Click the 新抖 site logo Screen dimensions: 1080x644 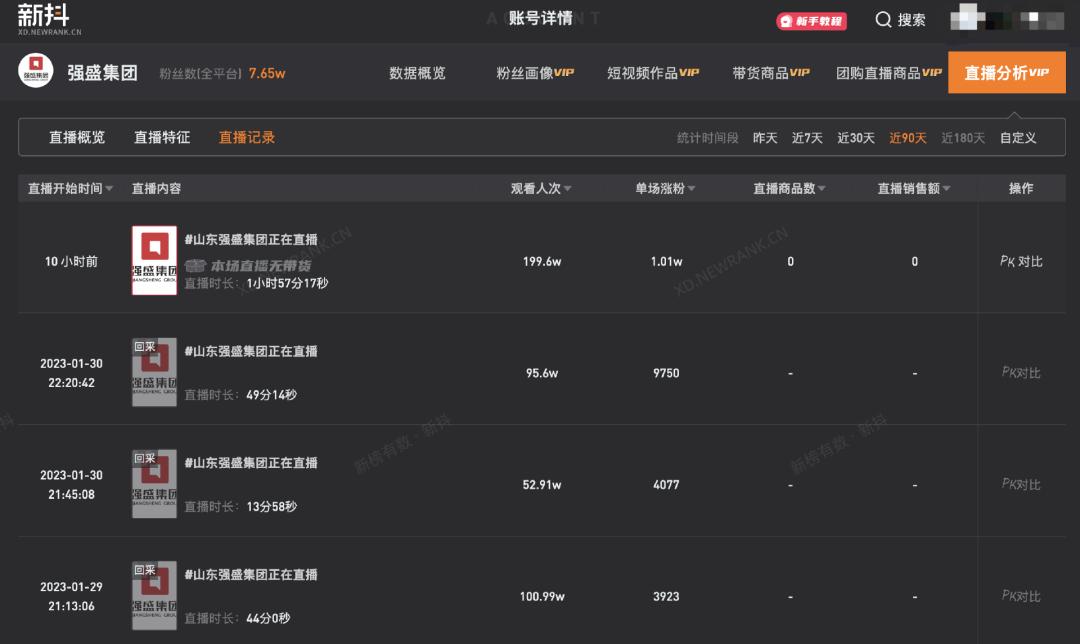tap(40, 17)
